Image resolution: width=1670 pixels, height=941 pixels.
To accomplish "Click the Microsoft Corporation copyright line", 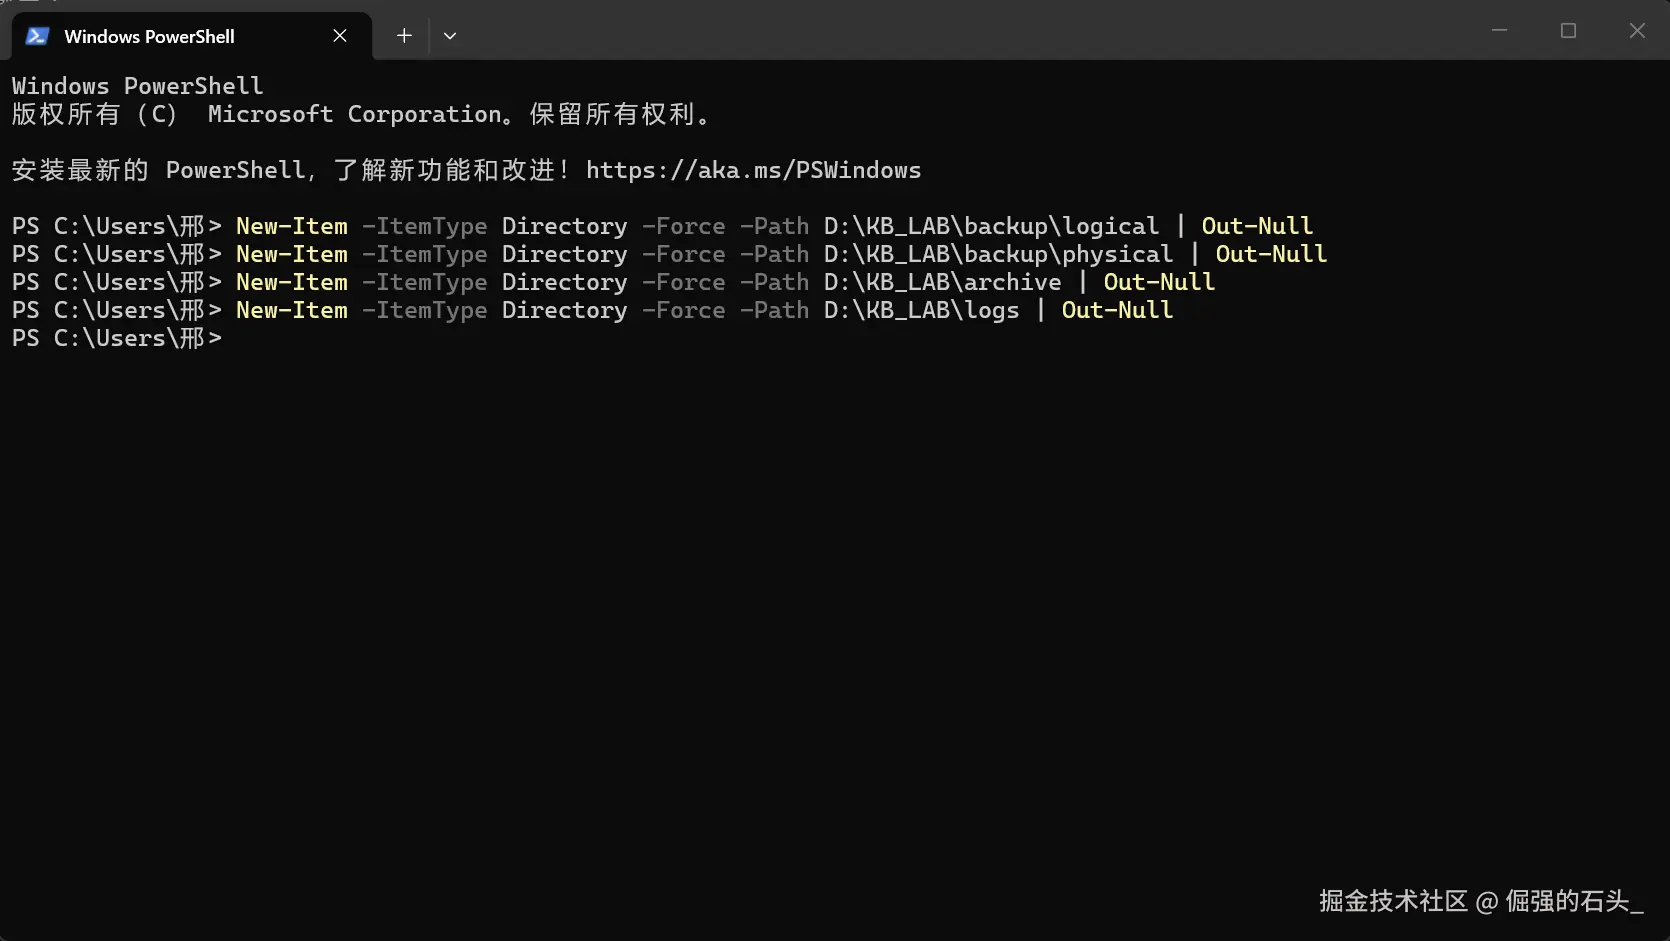I will tap(360, 114).
